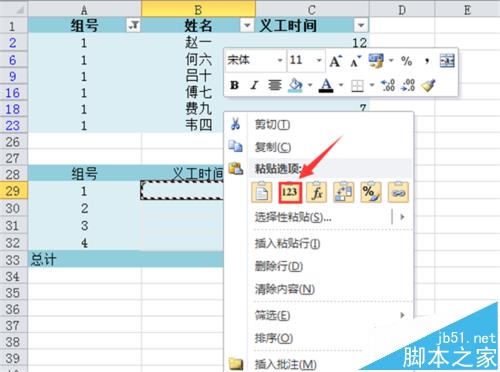This screenshot has width=500, height=372.
Task: Choose Paste Link option
Action: click(398, 192)
